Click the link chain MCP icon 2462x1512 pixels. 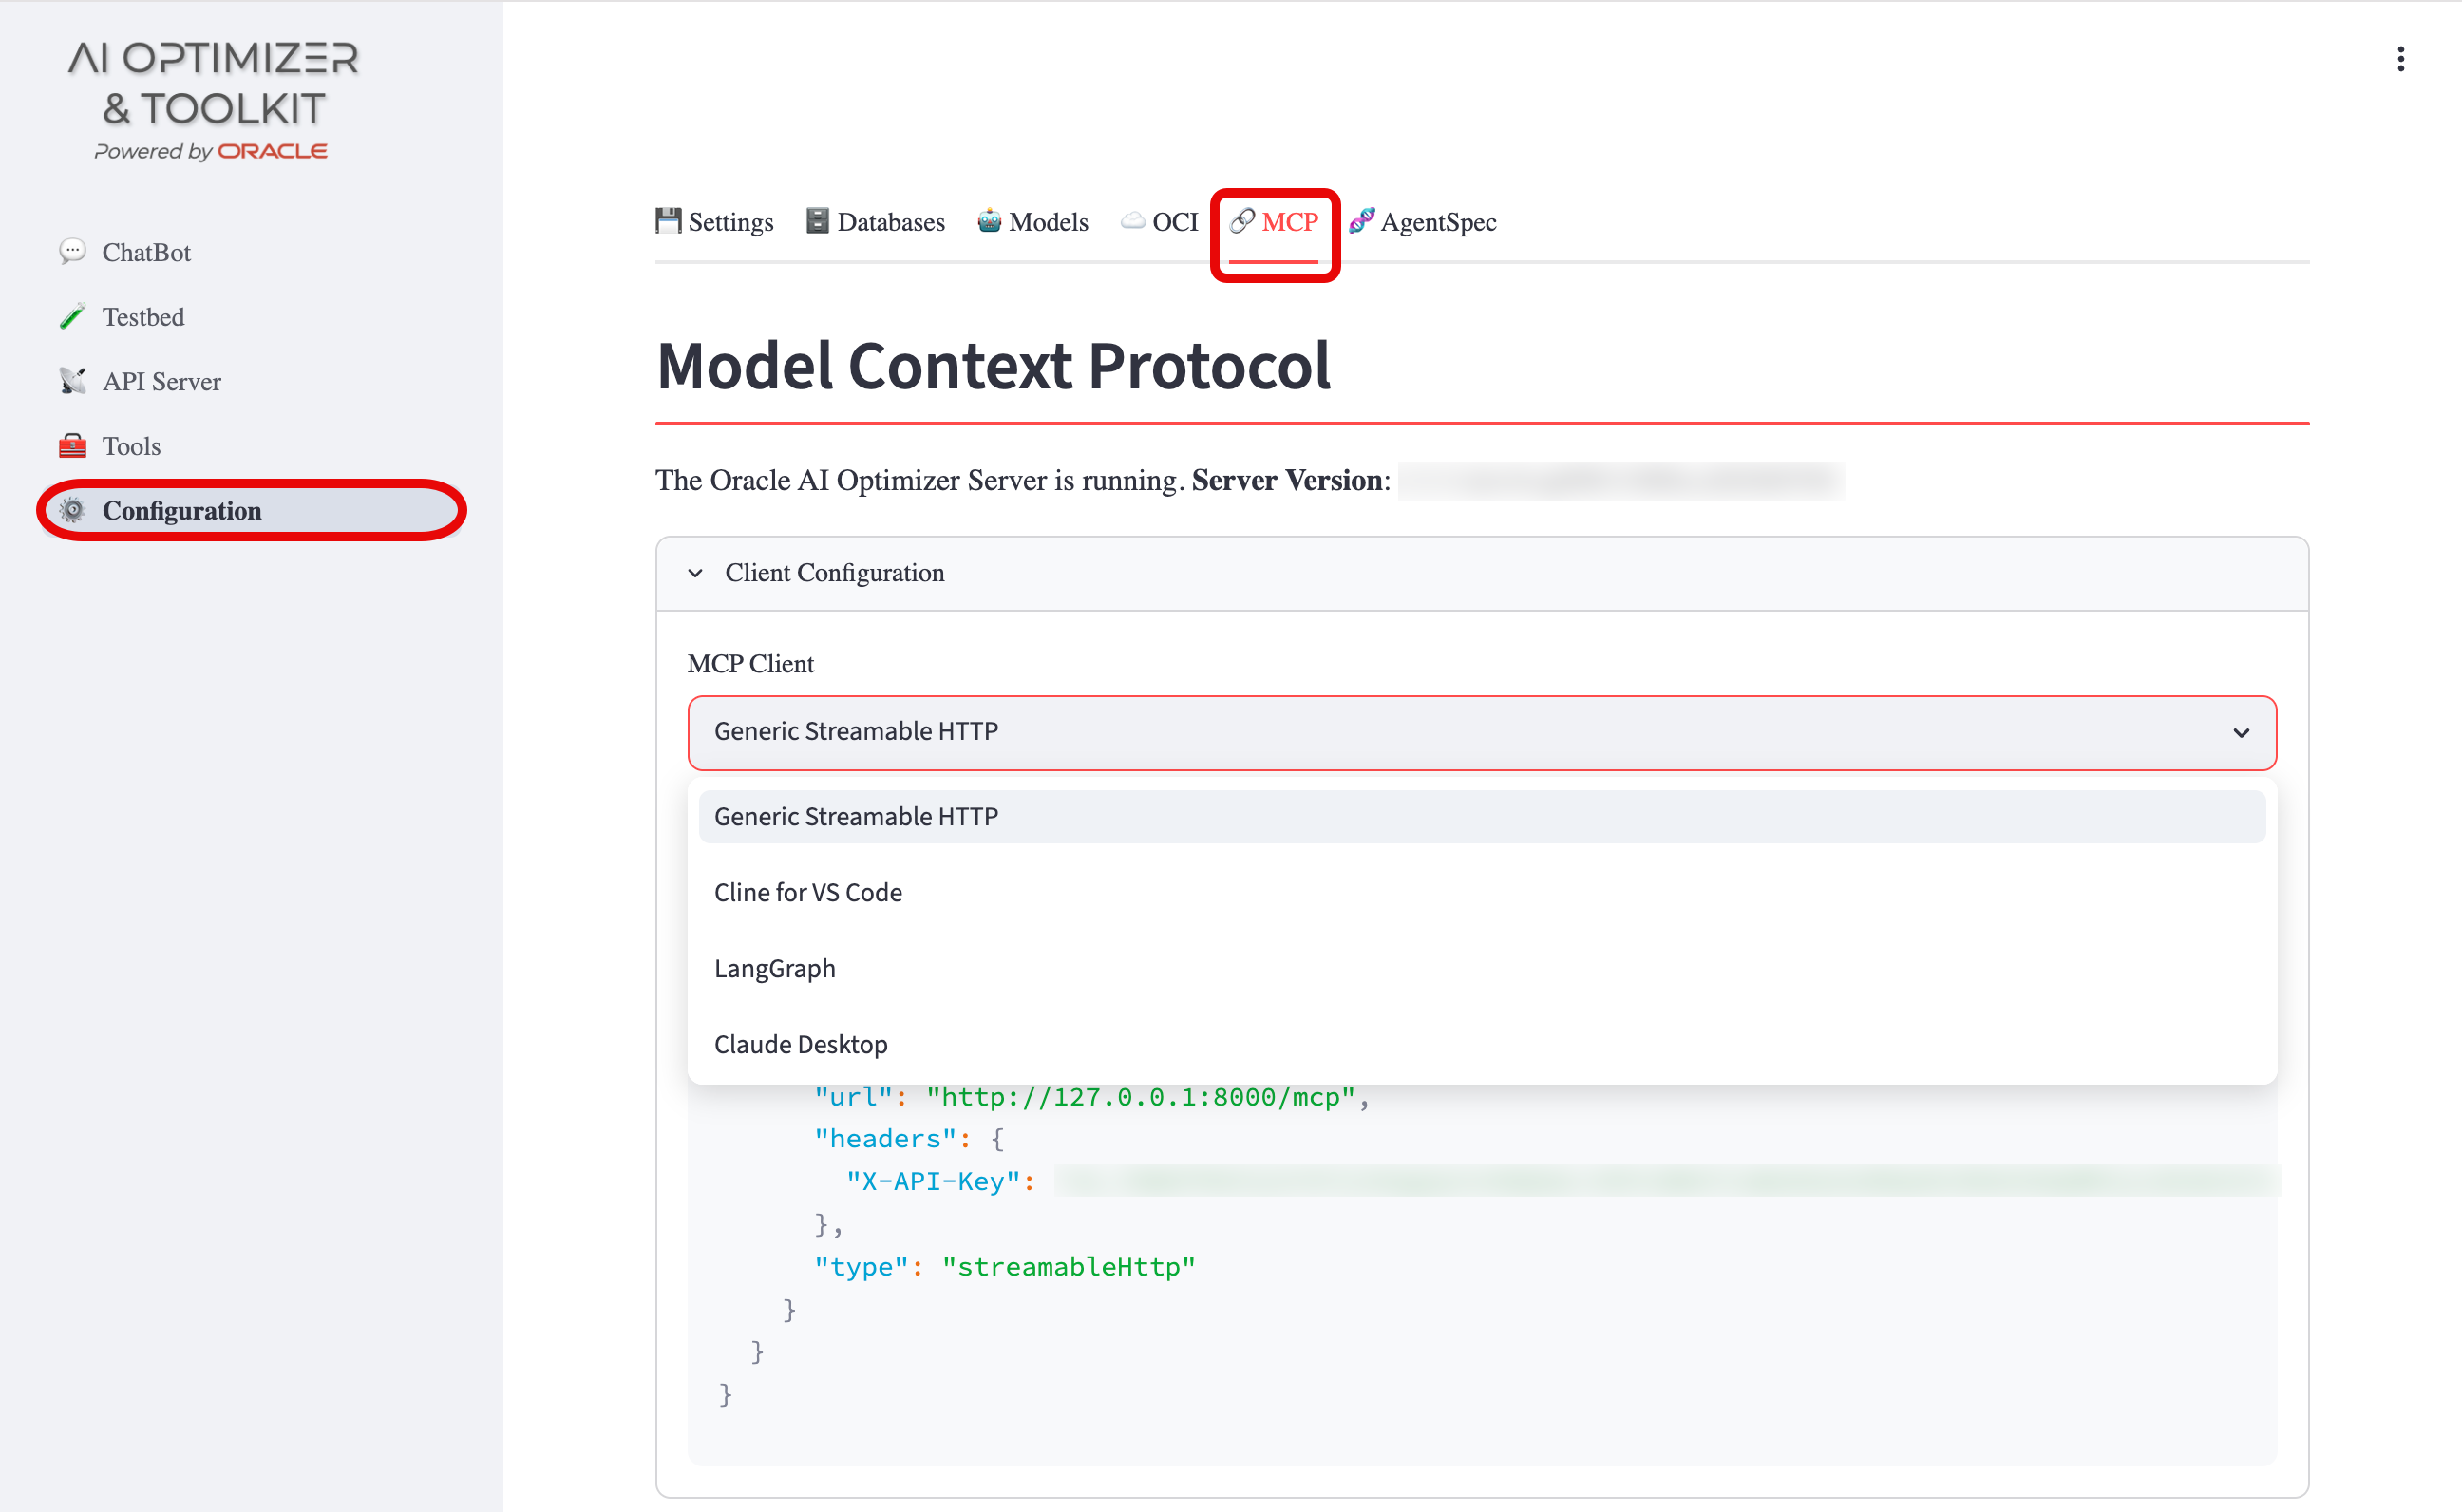click(x=1242, y=220)
